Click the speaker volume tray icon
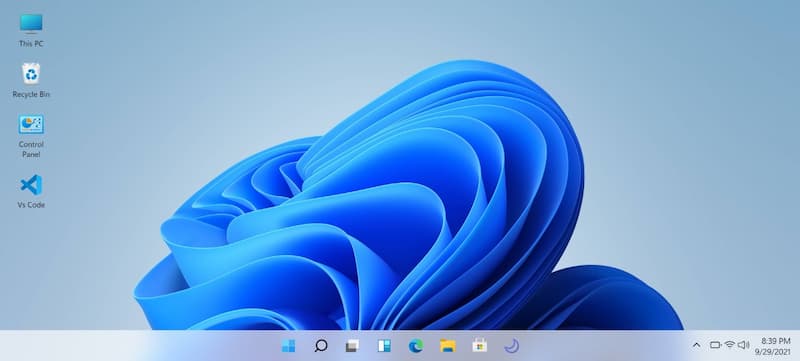Screen dimensions: 800x361 pos(743,345)
